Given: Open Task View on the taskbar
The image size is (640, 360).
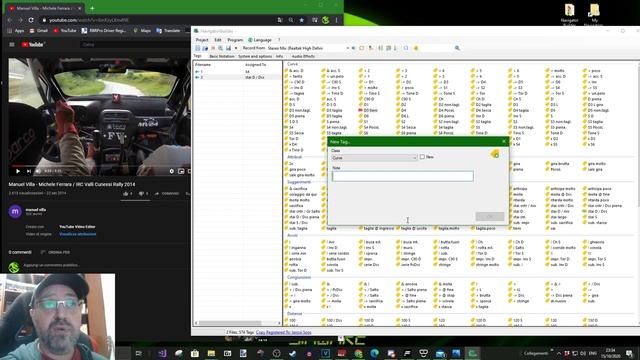Looking at the screenshot, I should pos(138,353).
